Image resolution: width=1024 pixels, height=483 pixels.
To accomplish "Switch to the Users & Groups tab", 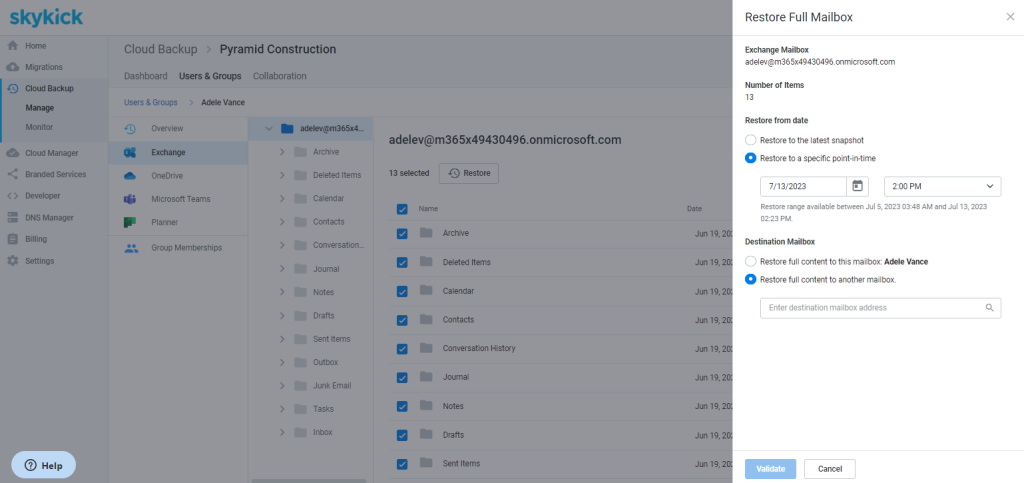I will coord(210,76).
